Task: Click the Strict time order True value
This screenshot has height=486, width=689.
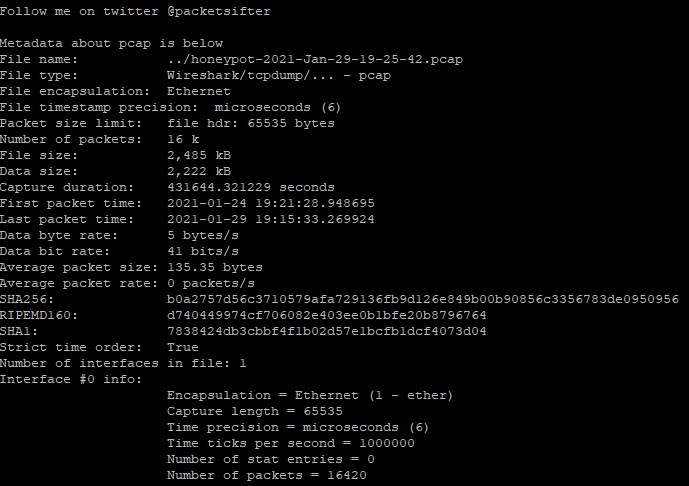Action: tap(183, 347)
